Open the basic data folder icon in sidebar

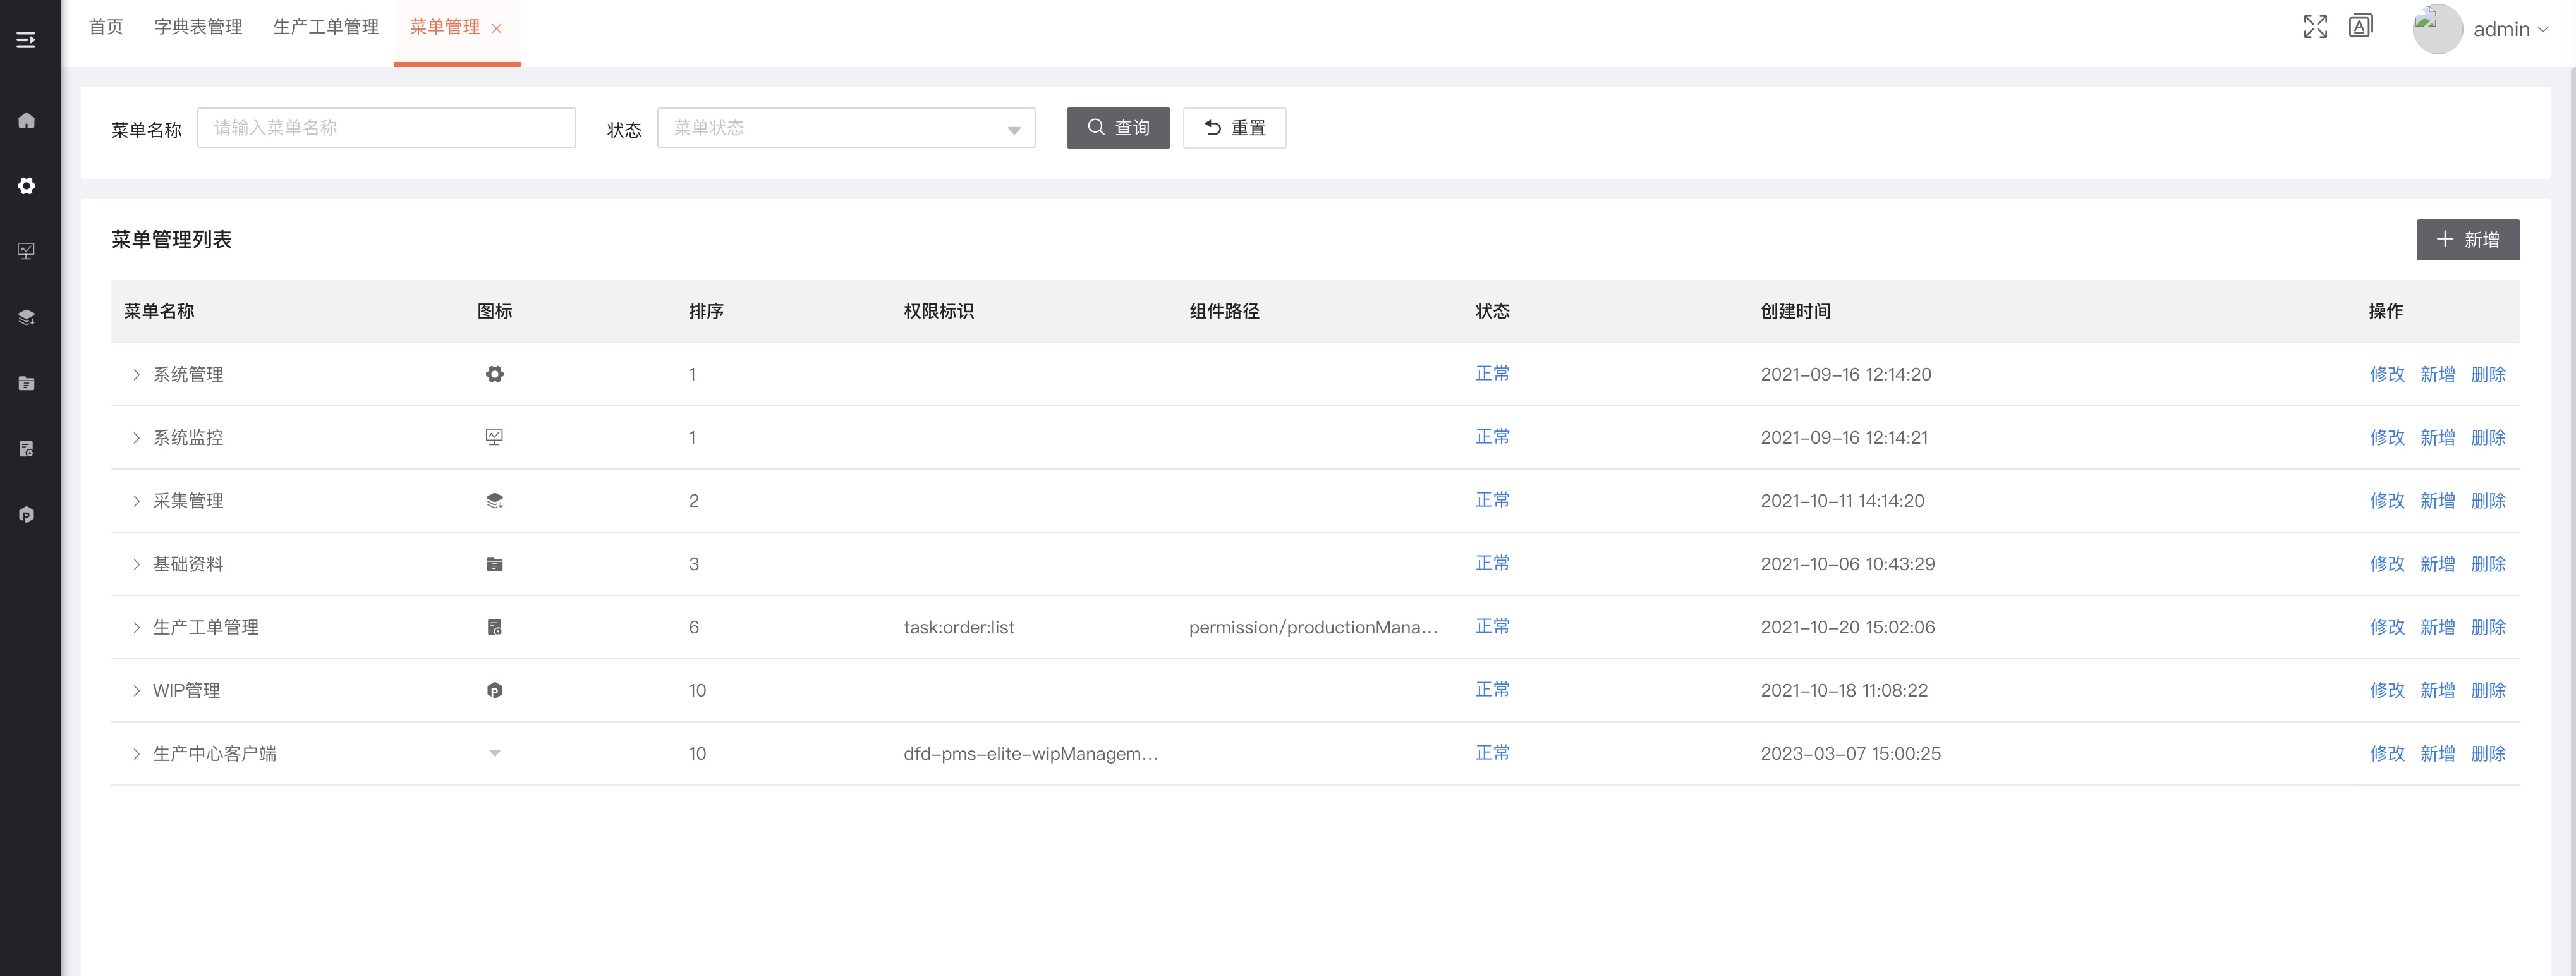(x=27, y=383)
